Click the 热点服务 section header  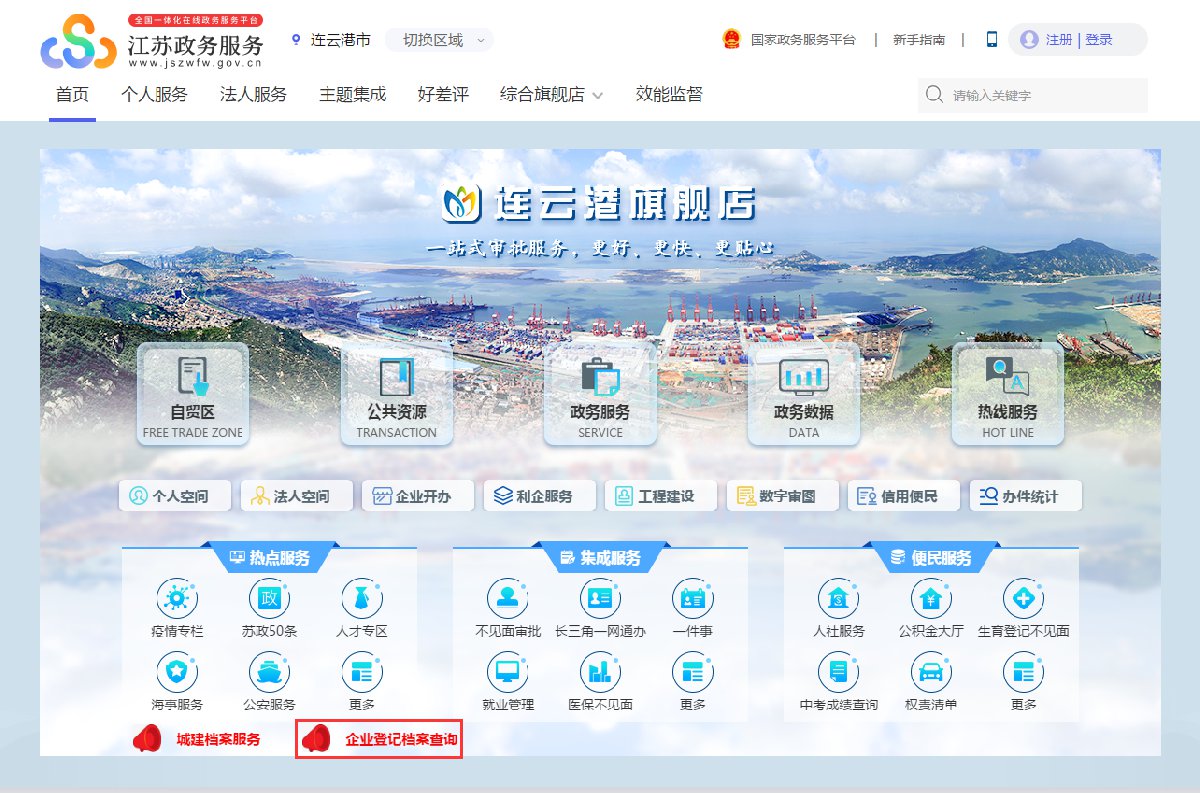coord(270,558)
